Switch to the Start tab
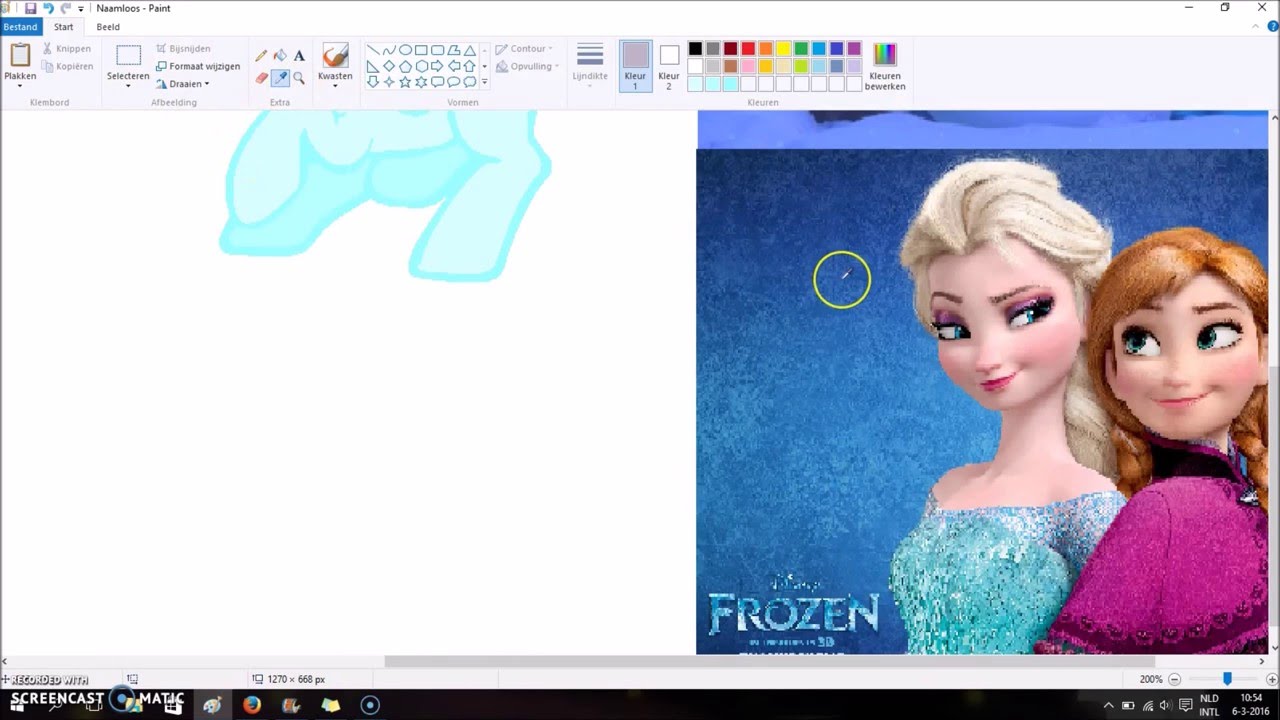1280x720 pixels. pyautogui.click(x=63, y=27)
